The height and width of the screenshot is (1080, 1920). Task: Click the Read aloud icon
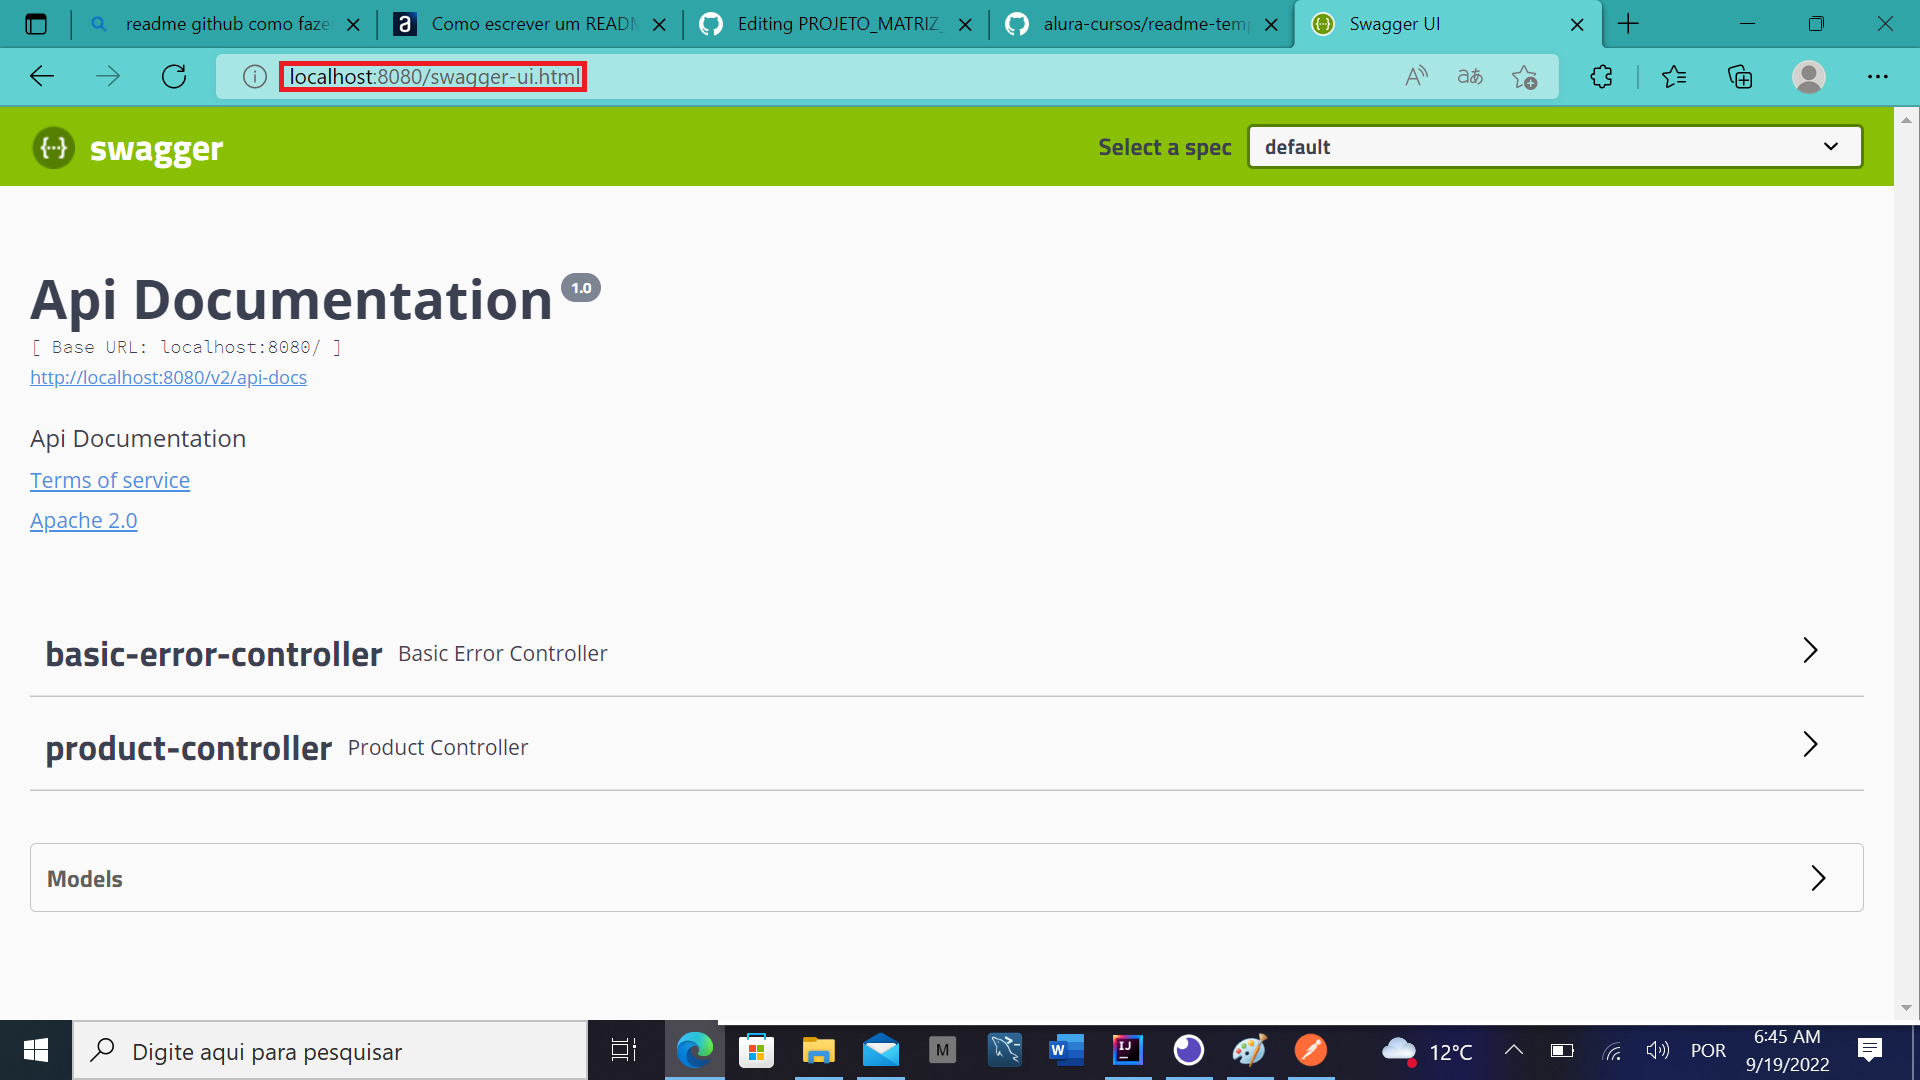(x=1416, y=76)
